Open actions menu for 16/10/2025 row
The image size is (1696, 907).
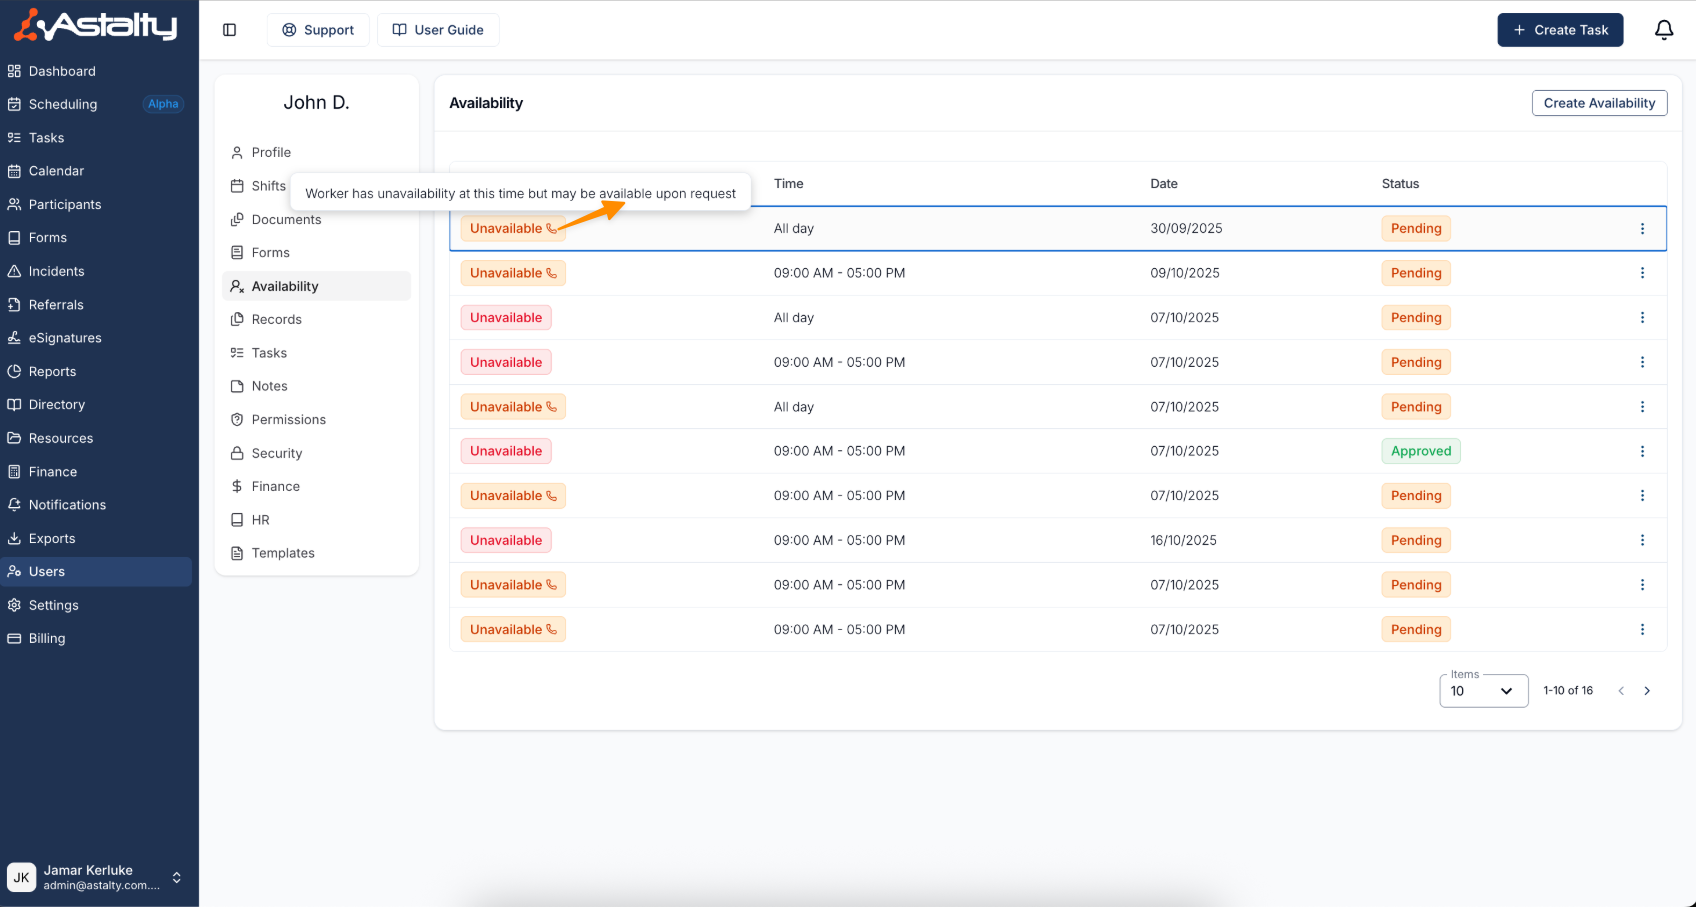coord(1642,541)
